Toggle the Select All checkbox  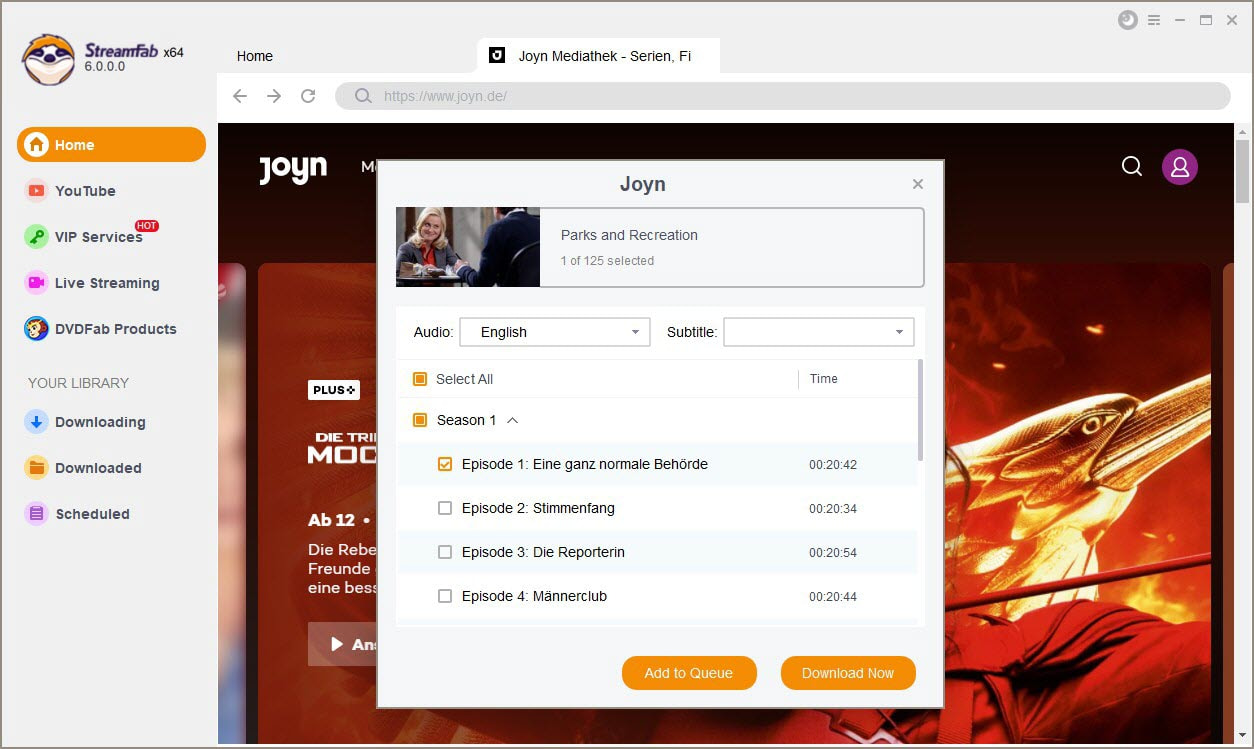point(420,379)
